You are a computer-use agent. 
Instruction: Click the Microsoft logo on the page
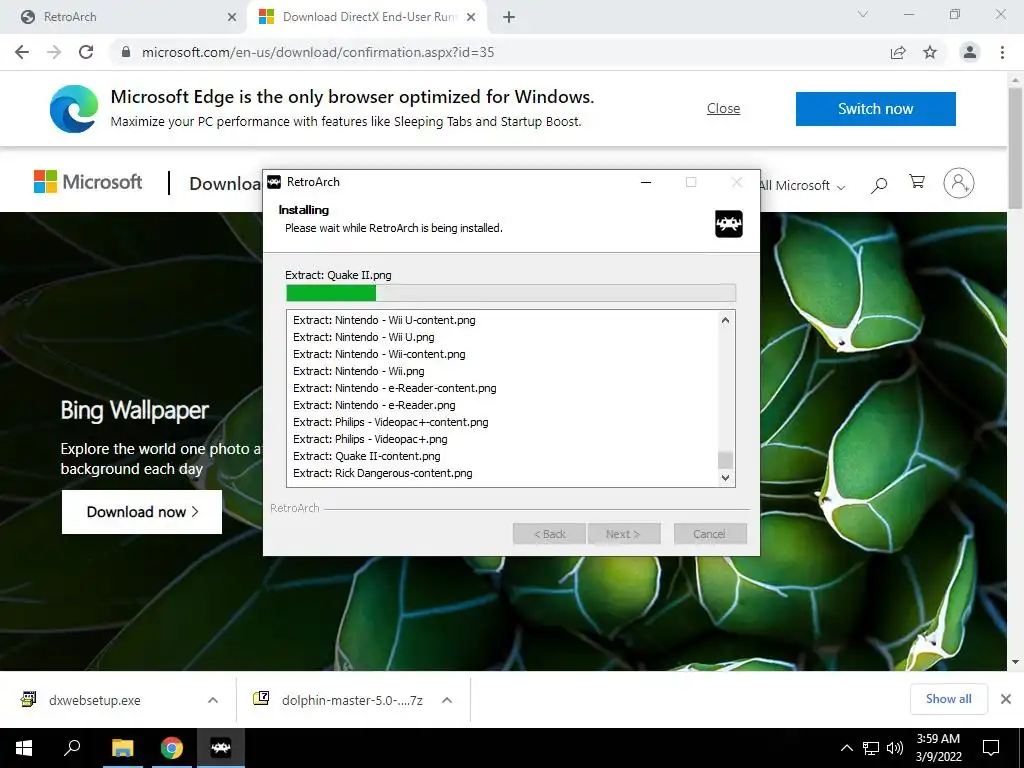(88, 182)
